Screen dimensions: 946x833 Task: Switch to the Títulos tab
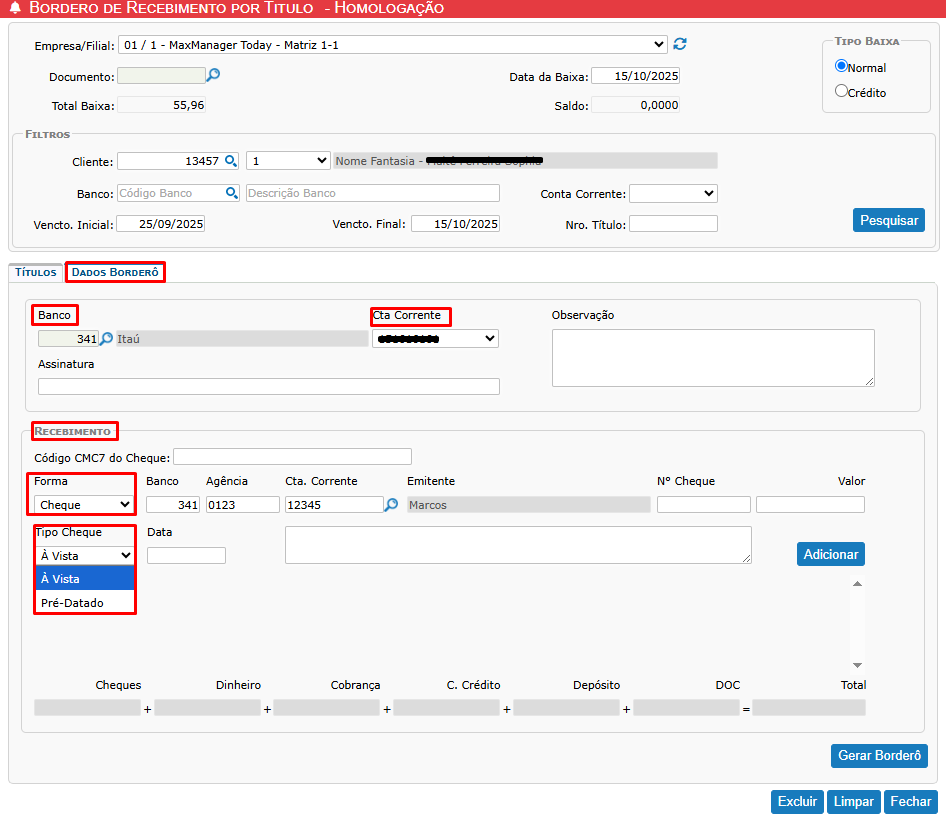35,272
